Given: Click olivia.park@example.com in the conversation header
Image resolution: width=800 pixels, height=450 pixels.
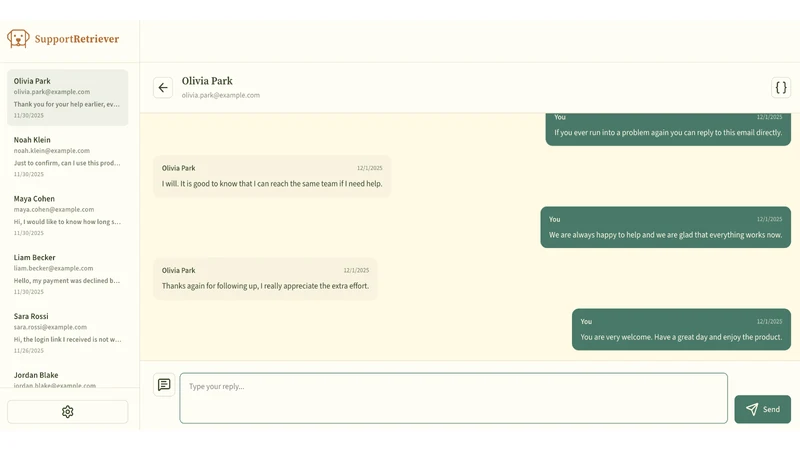Looking at the screenshot, I should (220, 95).
